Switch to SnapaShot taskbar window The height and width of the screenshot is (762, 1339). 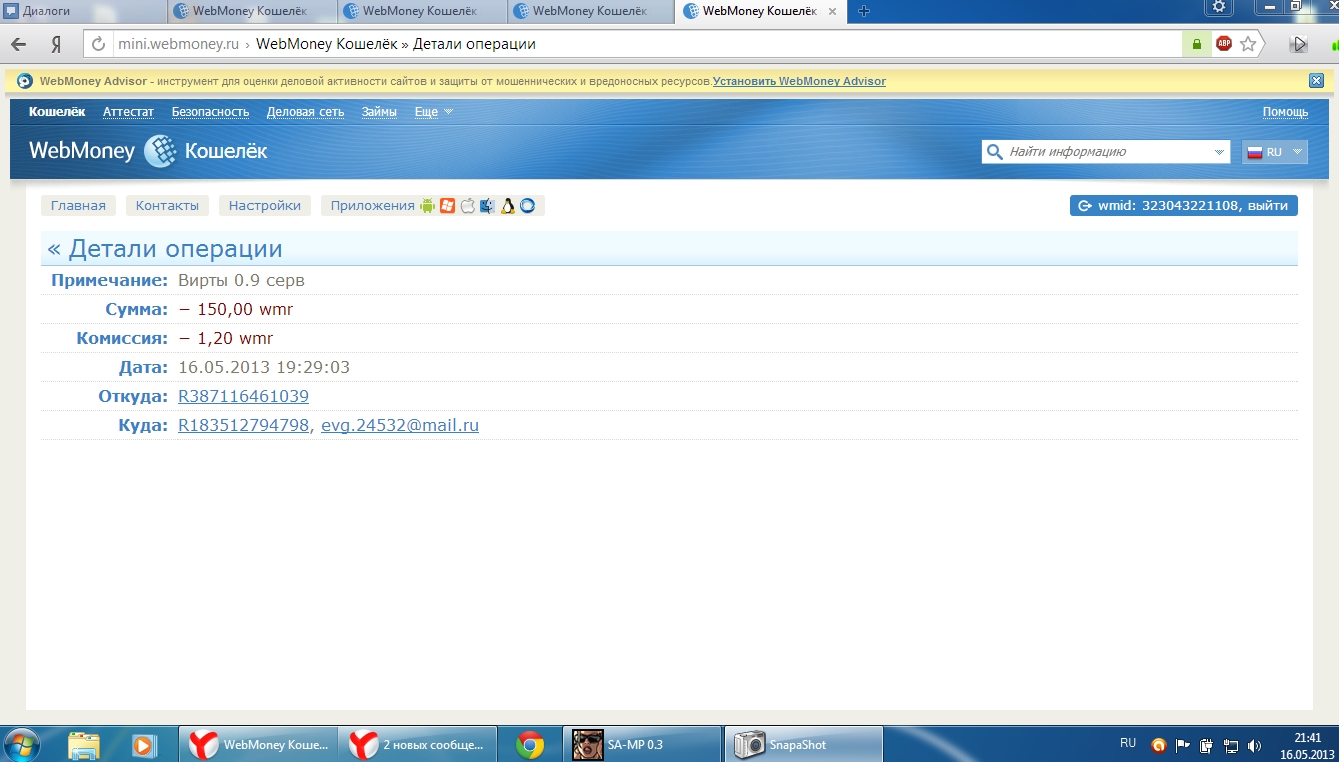click(803, 745)
